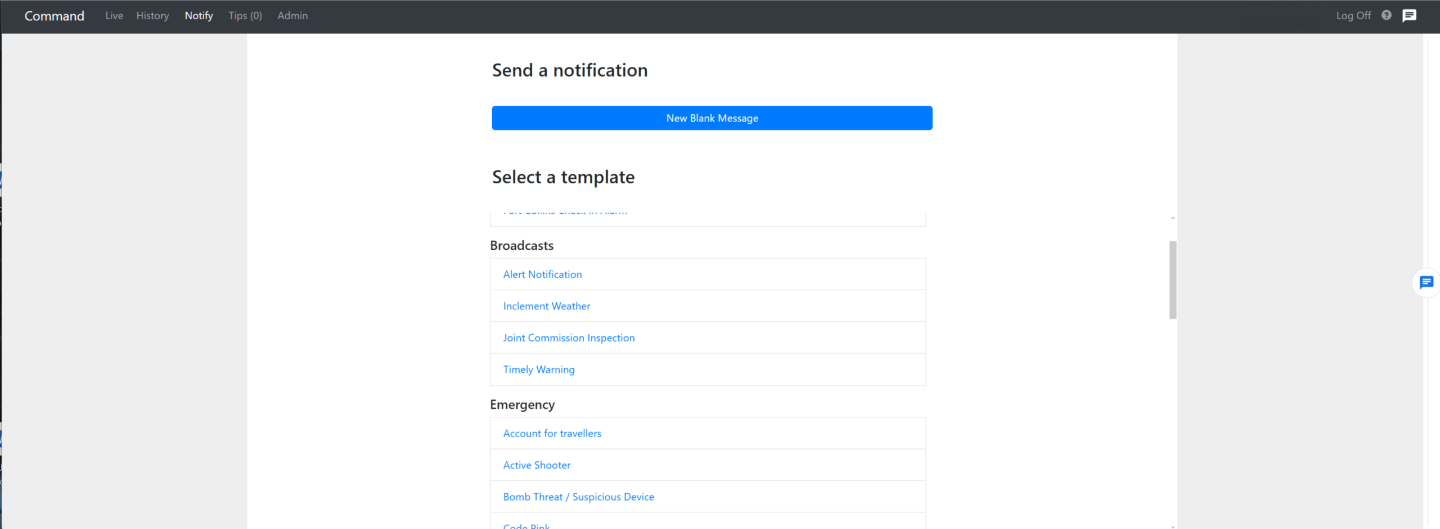Go to the Live tab
Screen dimensions: 1440x529
point(114,16)
